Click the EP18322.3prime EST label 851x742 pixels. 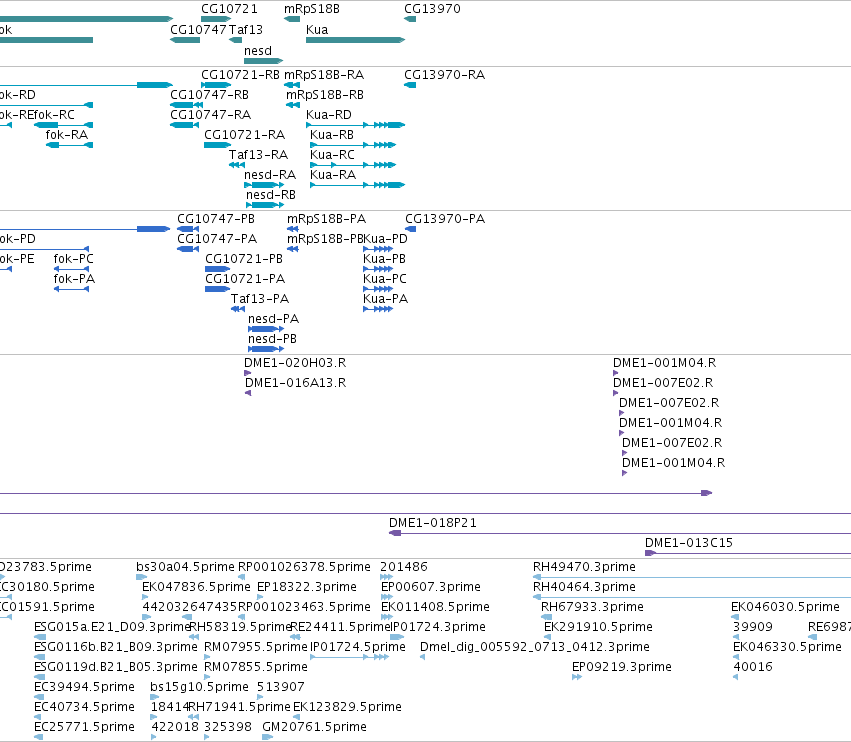point(307,587)
